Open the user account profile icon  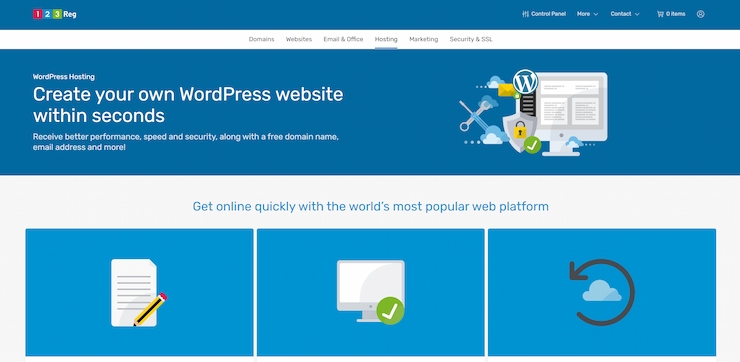[x=700, y=14]
